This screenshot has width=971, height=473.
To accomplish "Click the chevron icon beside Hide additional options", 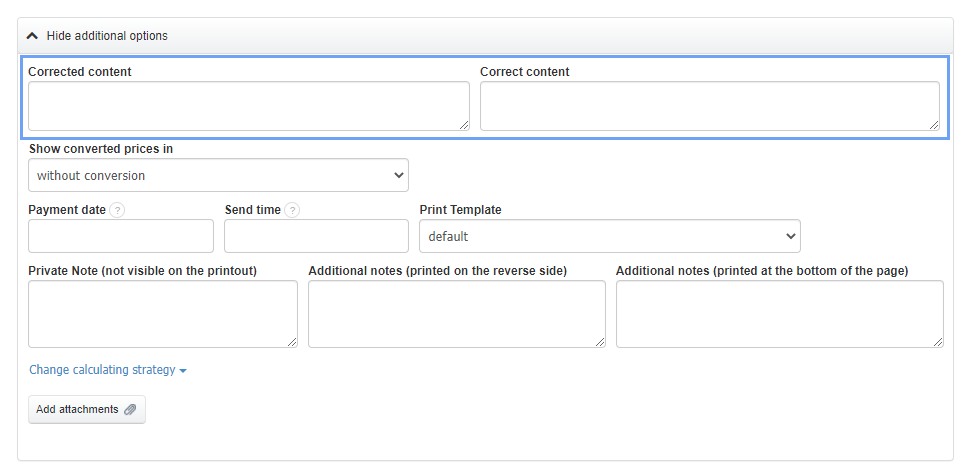I will [x=33, y=36].
